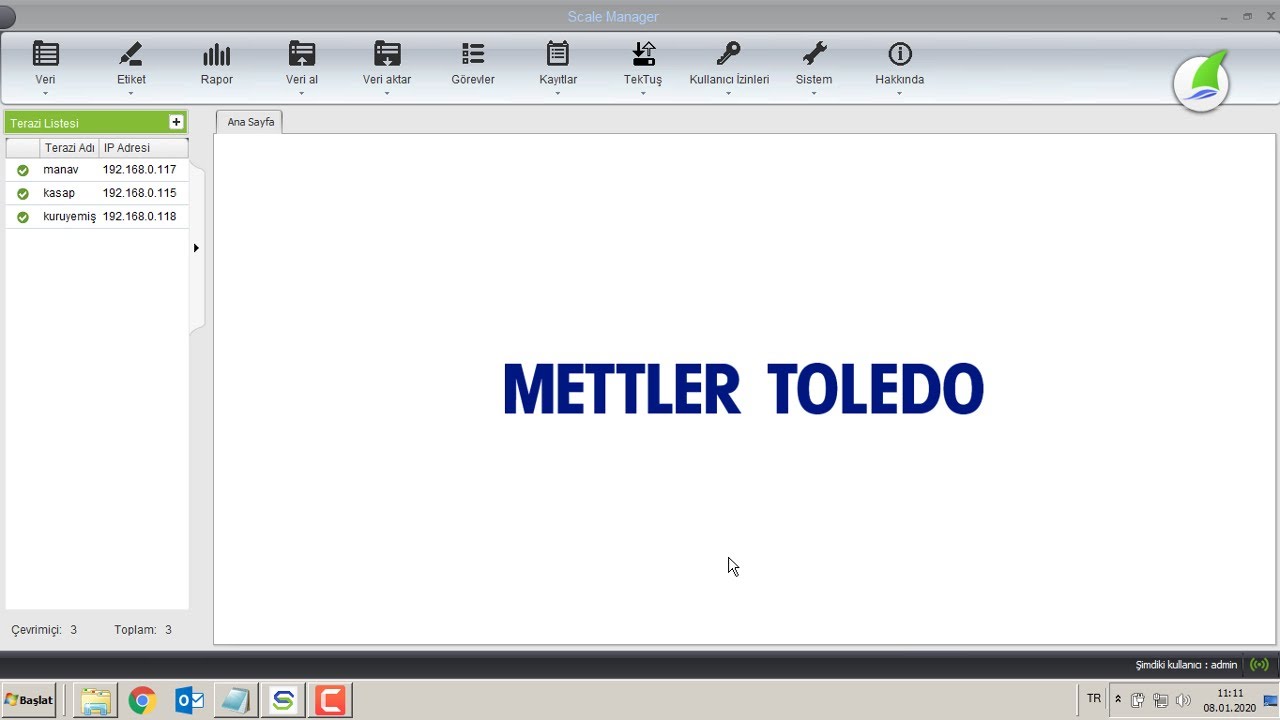Click the TR language indicator
1280x720 pixels.
(1094, 699)
